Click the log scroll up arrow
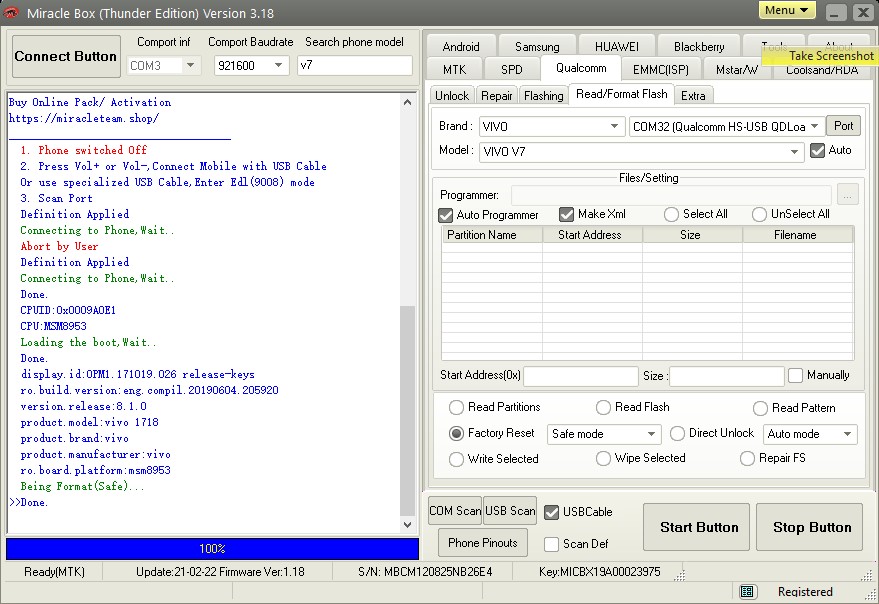This screenshot has width=879, height=604. 408,102
